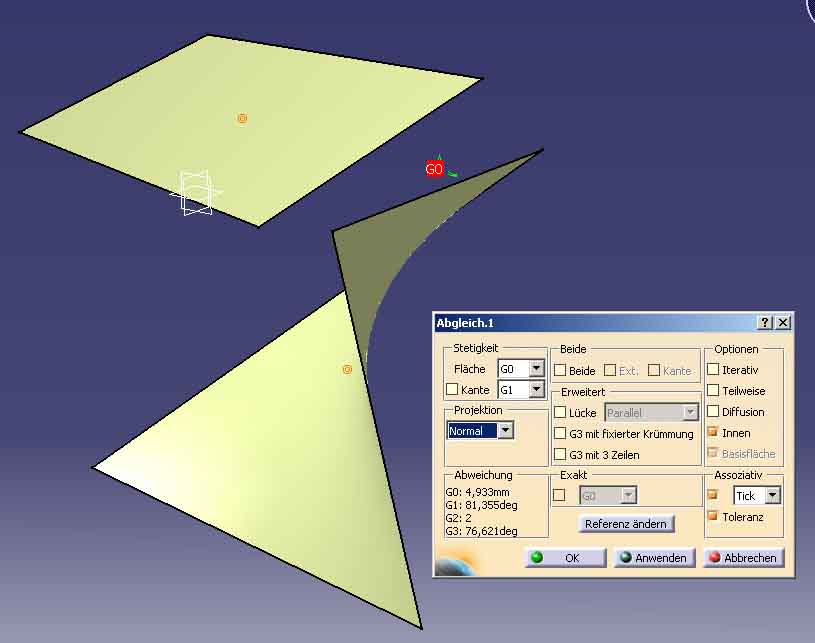The height and width of the screenshot is (643, 815).
Task: Toggle the Toleranz checkbox
Action: click(713, 516)
